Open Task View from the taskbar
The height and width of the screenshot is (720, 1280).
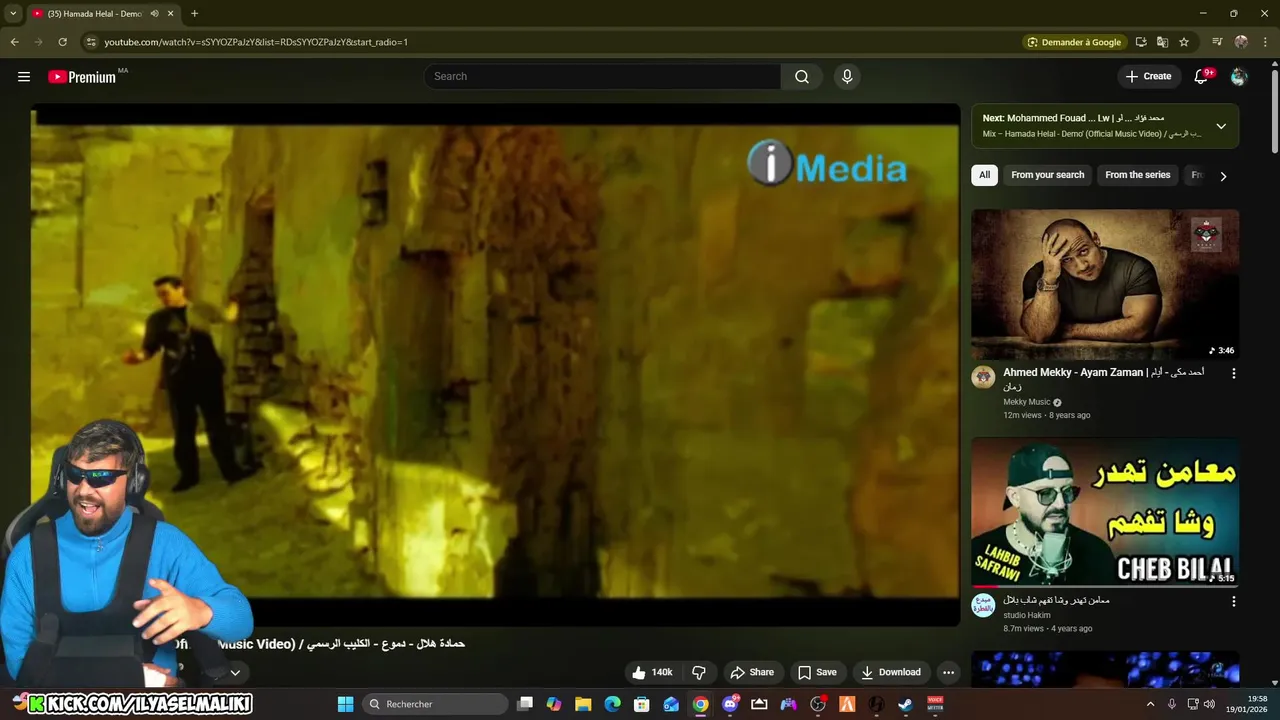[525, 704]
